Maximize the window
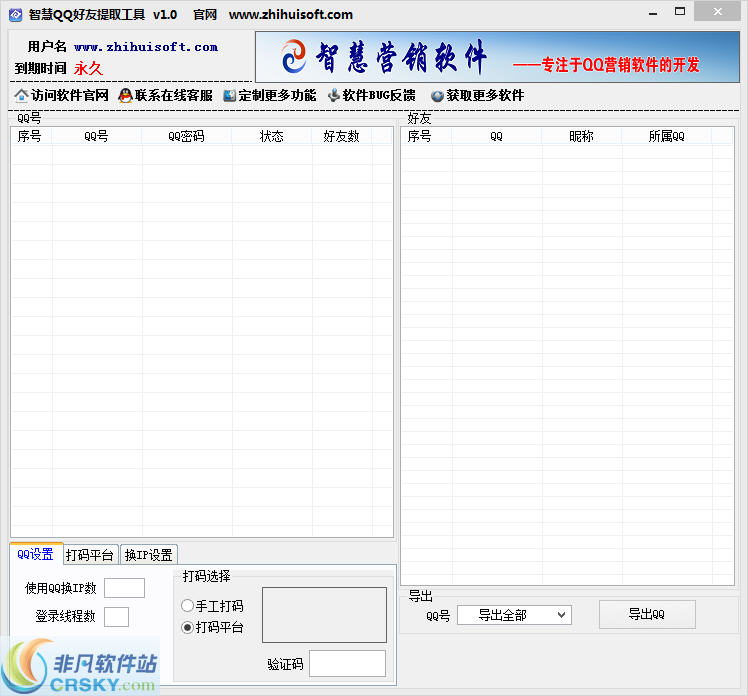 pos(680,12)
